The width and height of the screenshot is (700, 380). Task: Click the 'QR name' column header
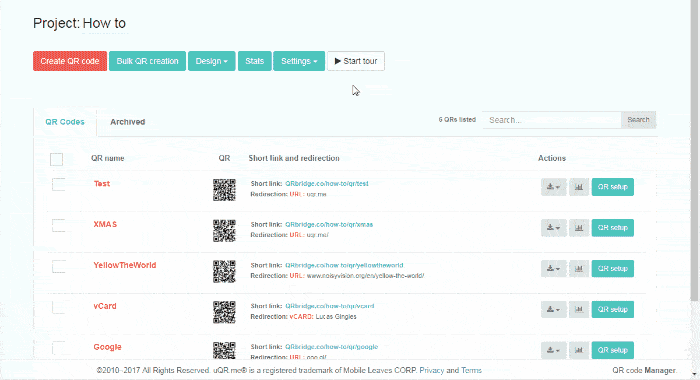pos(108,158)
